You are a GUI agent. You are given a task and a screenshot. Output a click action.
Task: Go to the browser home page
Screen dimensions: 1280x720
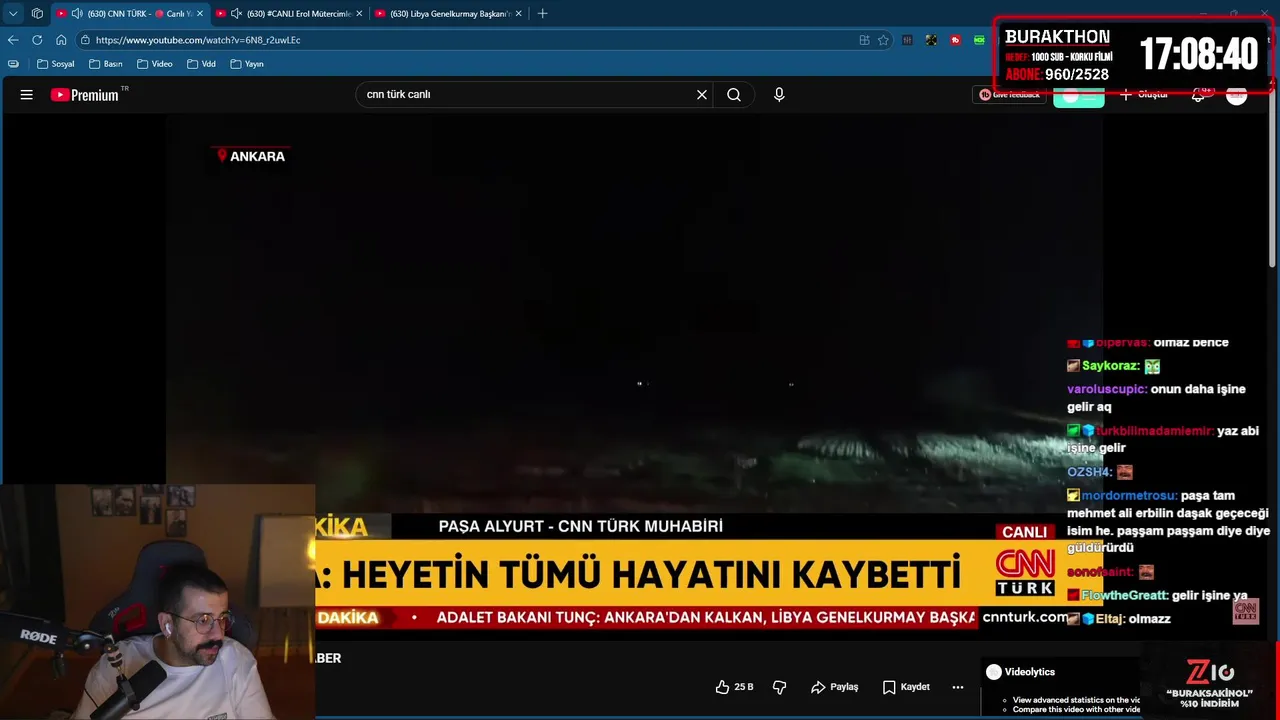click(61, 40)
